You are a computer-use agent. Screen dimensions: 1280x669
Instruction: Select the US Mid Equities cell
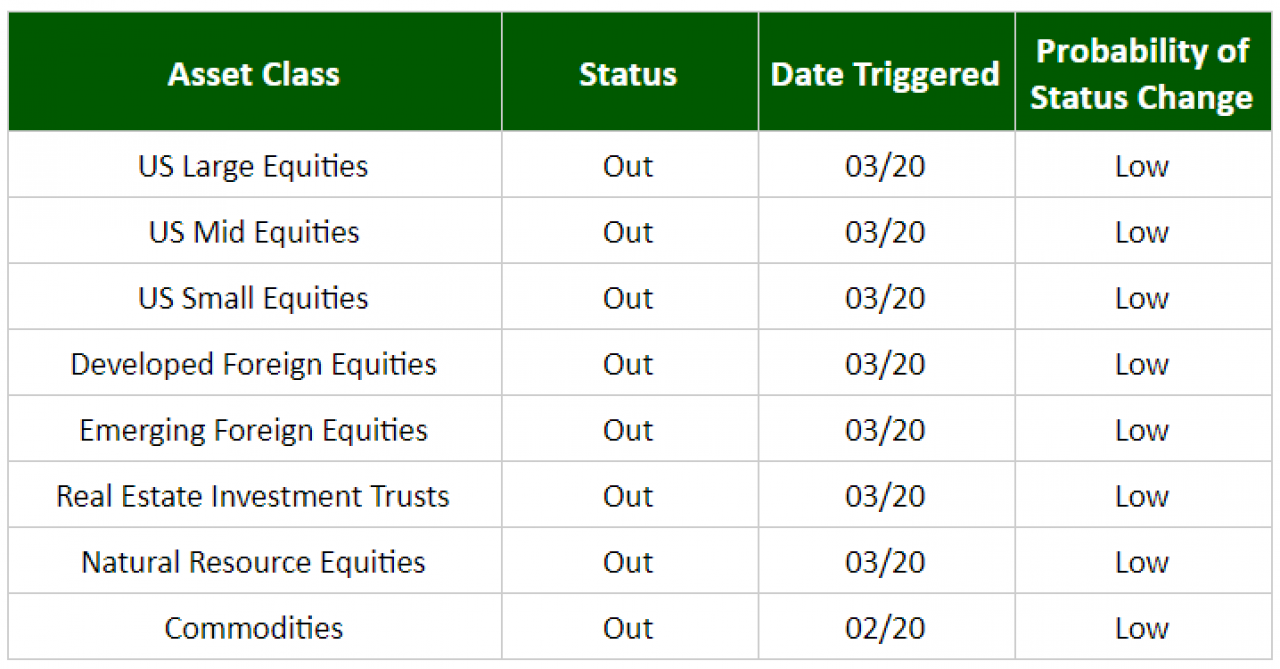254,232
